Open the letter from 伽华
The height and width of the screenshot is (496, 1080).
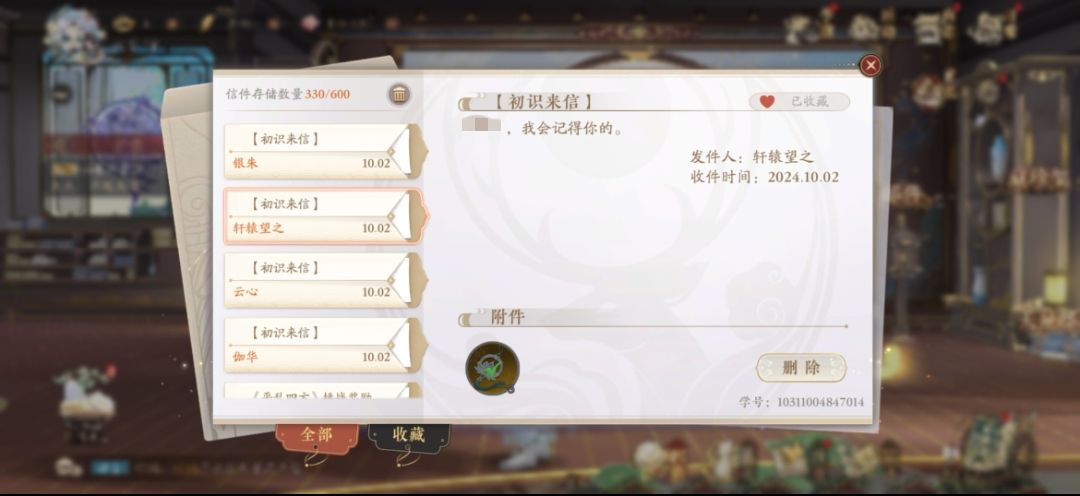point(324,345)
